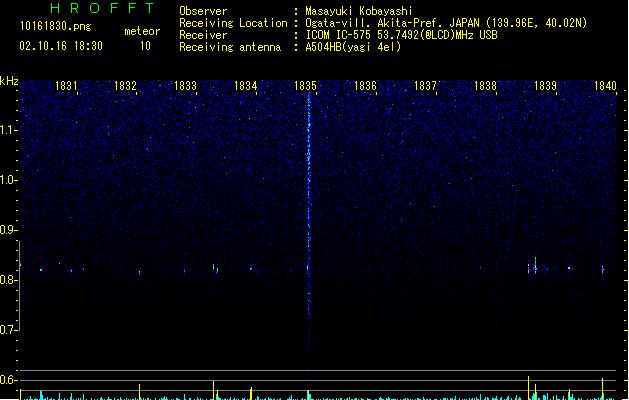Viewport: 629px width, 400px height.
Task: Click the Ogata-vill. Akita-Pref. JAPAN location text
Action: pyautogui.click(x=446, y=23)
